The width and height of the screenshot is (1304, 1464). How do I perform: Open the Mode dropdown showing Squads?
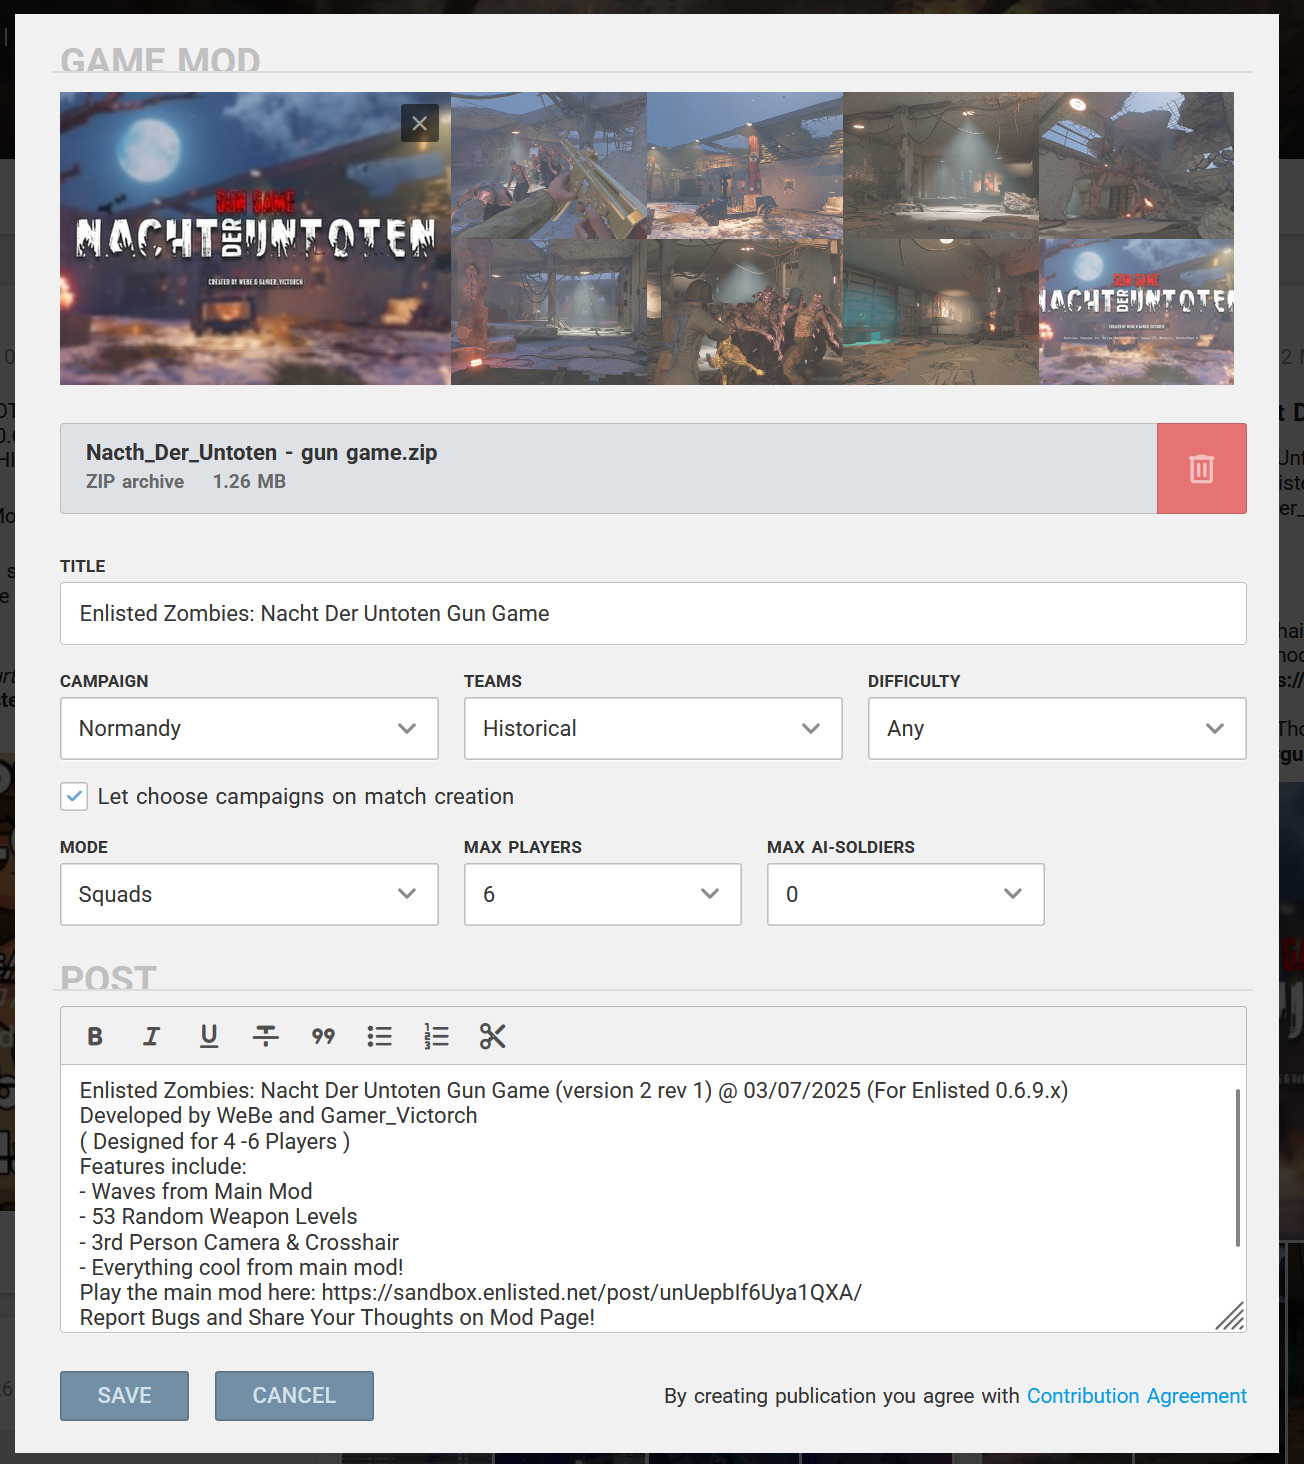pos(249,894)
